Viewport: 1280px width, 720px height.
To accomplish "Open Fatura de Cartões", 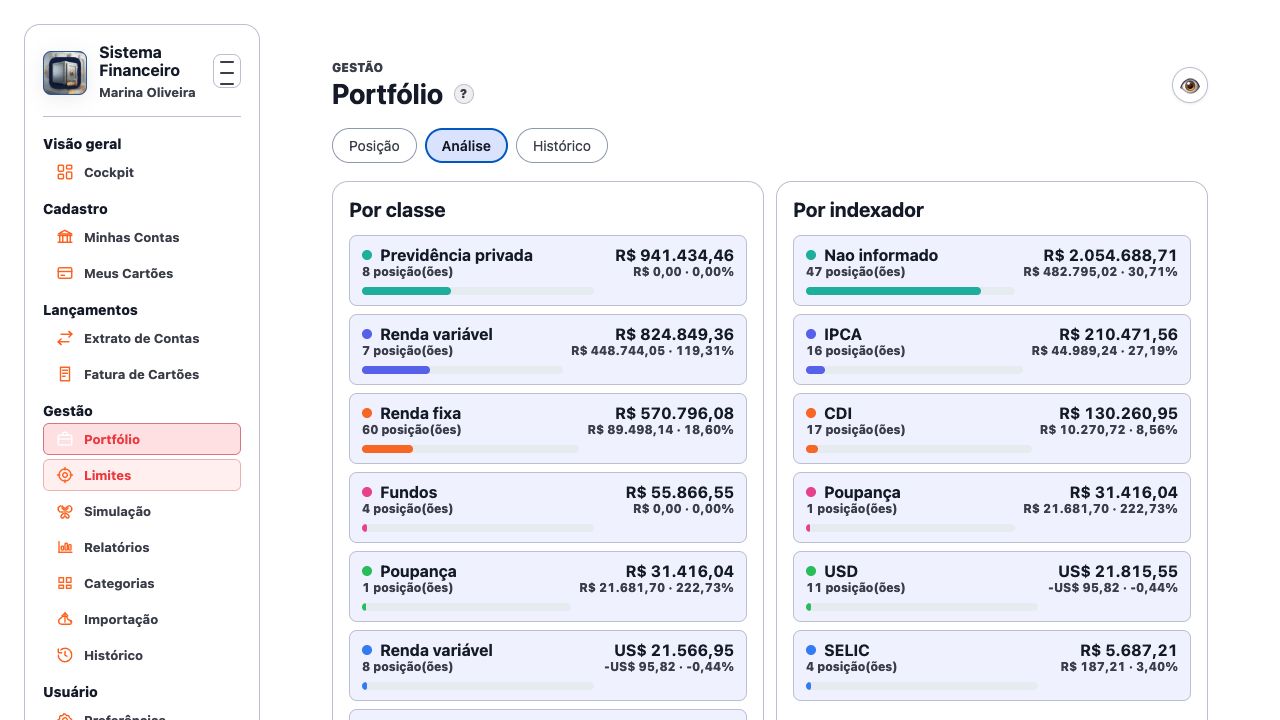I will 142,374.
